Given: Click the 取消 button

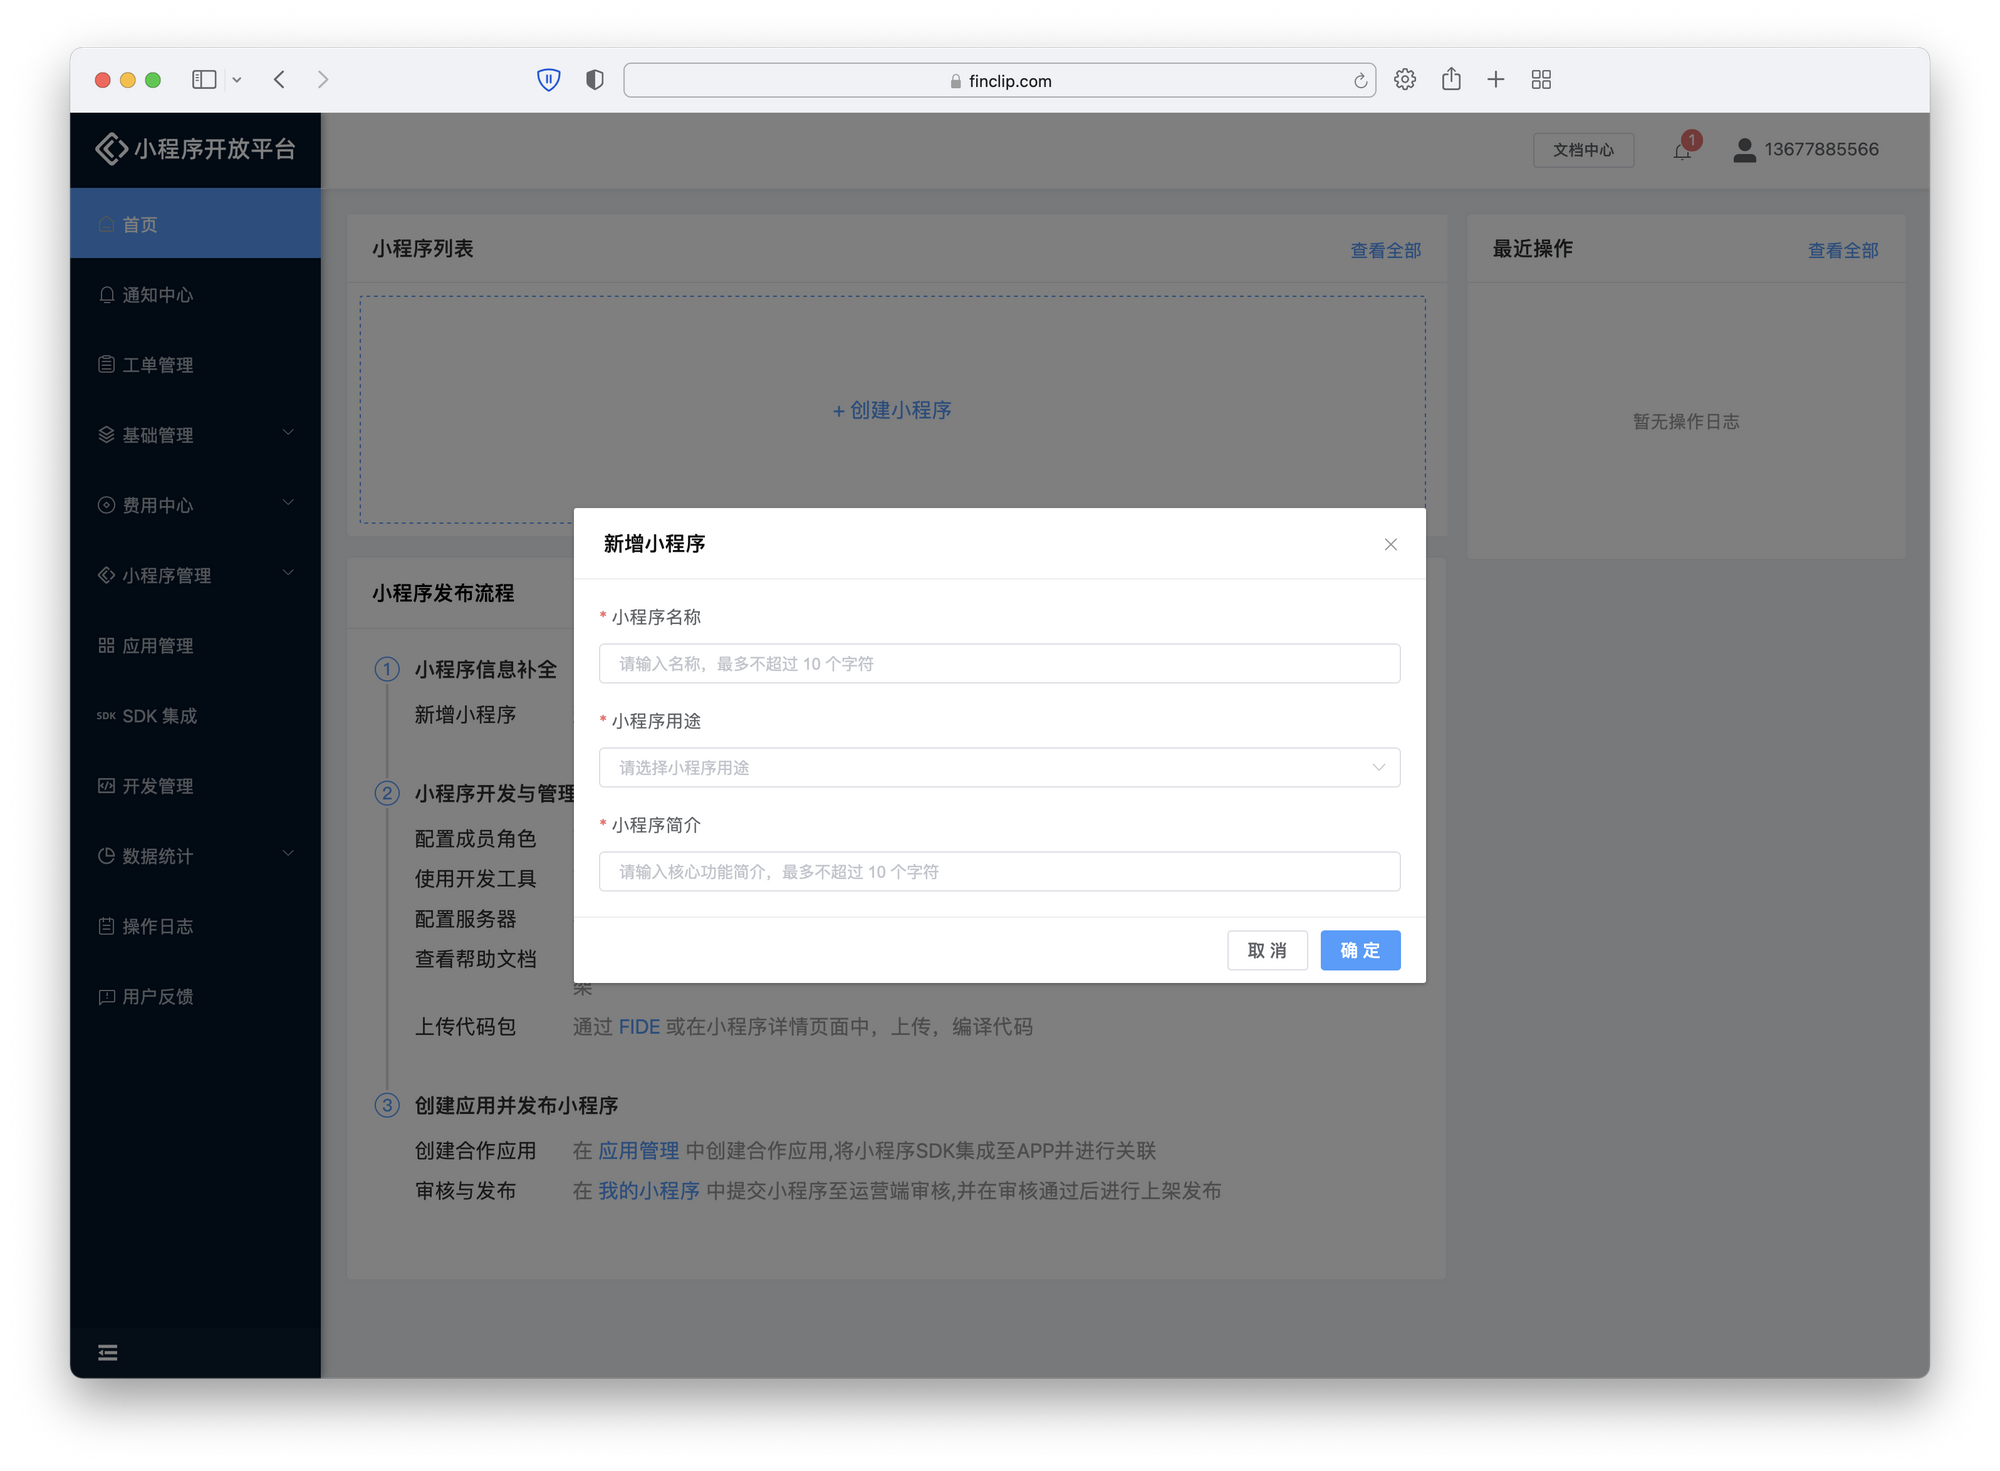Looking at the screenshot, I should coord(1267,950).
